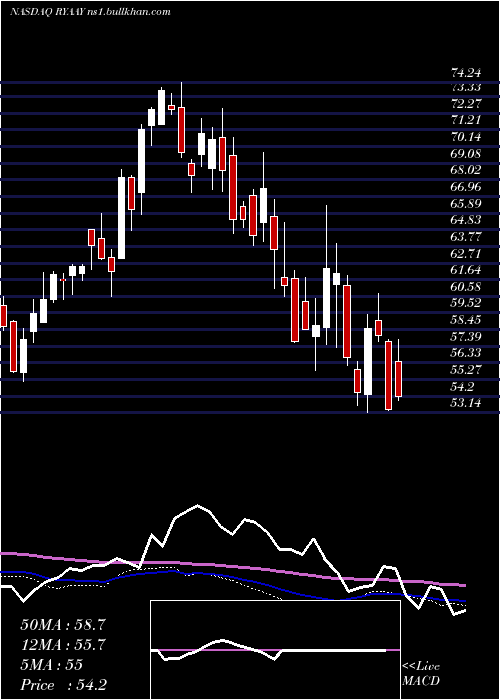Image resolution: width=500 pixels, height=700 pixels.
Task: Click the 70.14 price axis label
Action: [466, 137]
